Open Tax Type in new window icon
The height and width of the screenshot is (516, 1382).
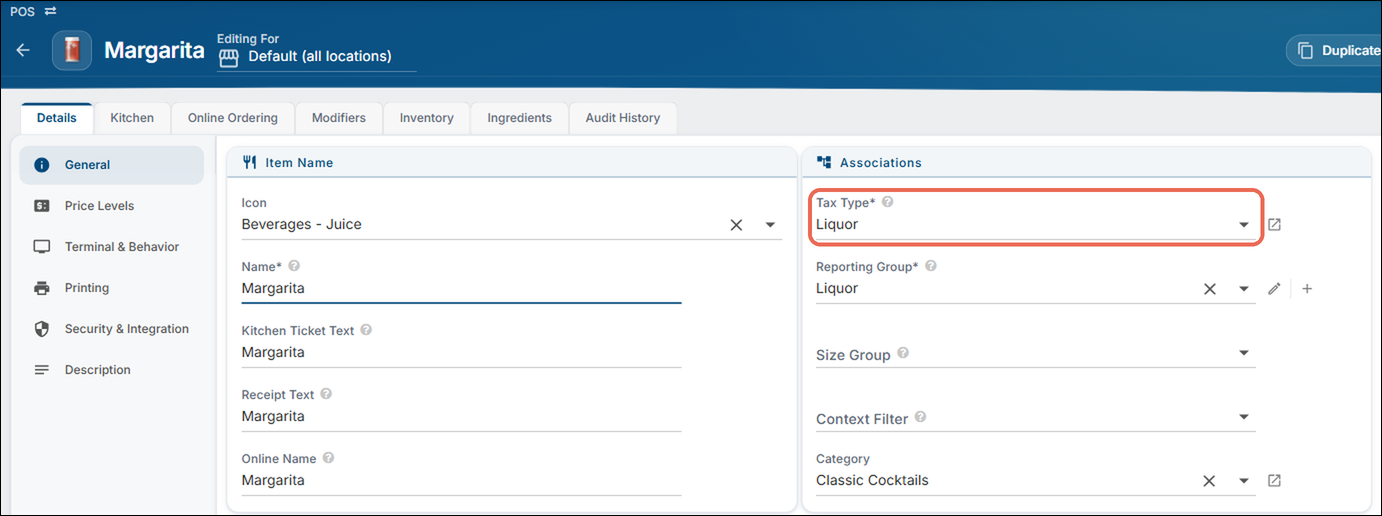pos(1274,225)
